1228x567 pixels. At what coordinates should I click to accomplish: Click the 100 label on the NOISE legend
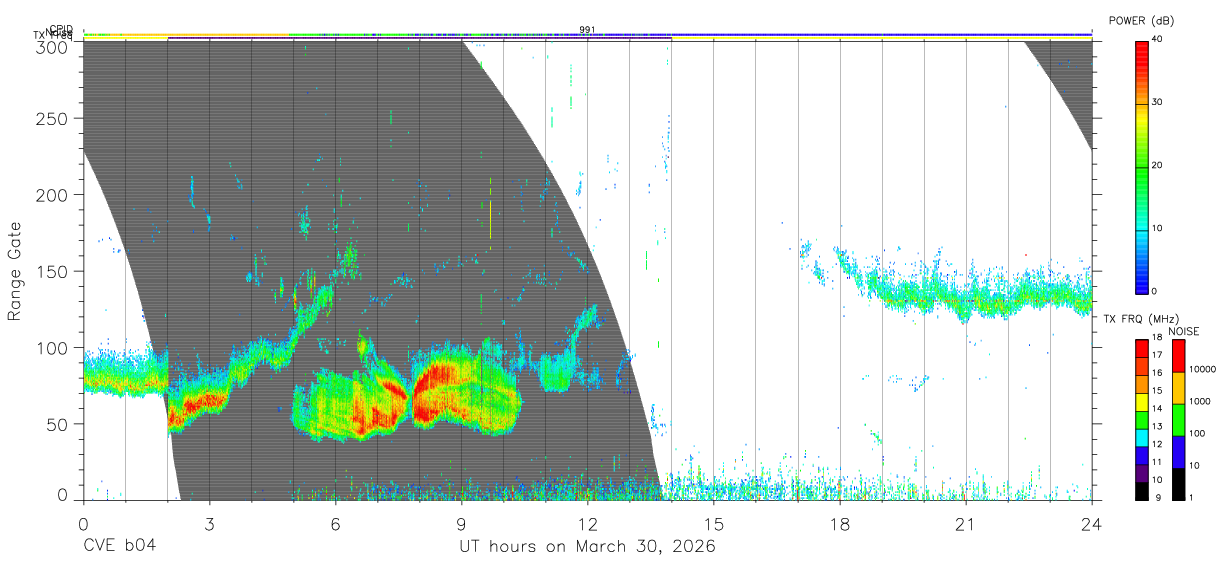[1199, 433]
